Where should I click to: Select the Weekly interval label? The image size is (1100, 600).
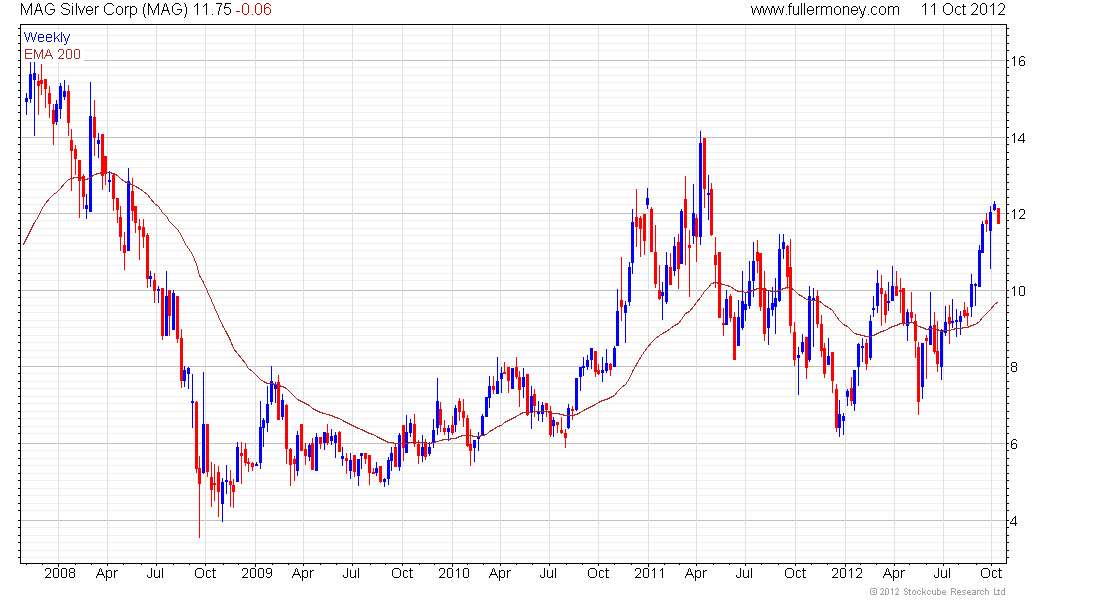47,37
